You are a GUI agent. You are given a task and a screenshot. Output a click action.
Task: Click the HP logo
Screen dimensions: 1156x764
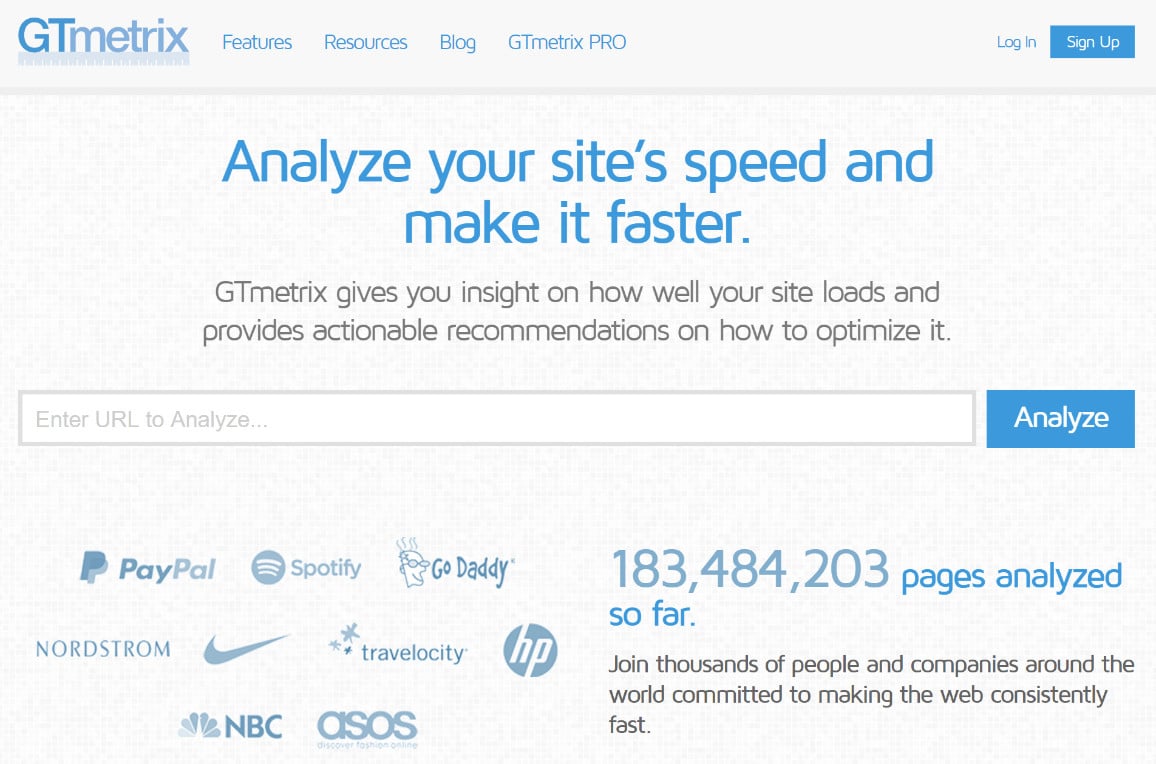531,650
